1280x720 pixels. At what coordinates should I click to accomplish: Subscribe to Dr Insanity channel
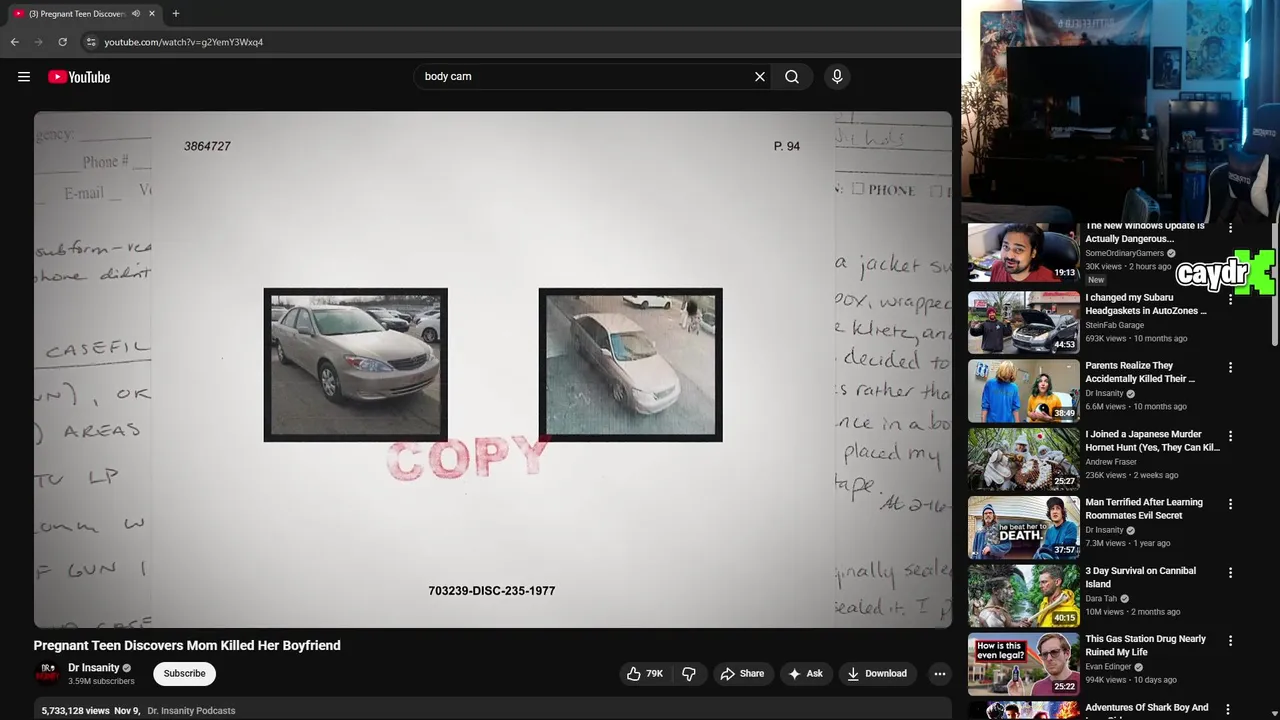185,674
